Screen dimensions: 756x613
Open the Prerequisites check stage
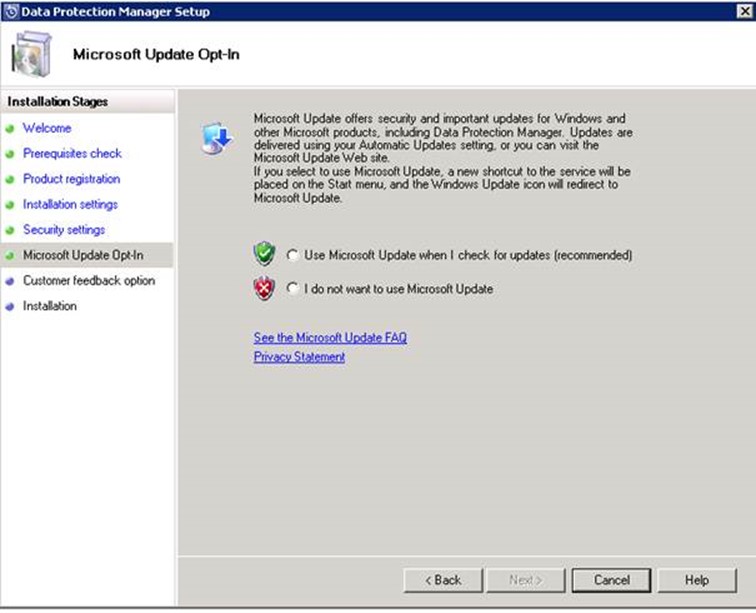click(x=72, y=153)
